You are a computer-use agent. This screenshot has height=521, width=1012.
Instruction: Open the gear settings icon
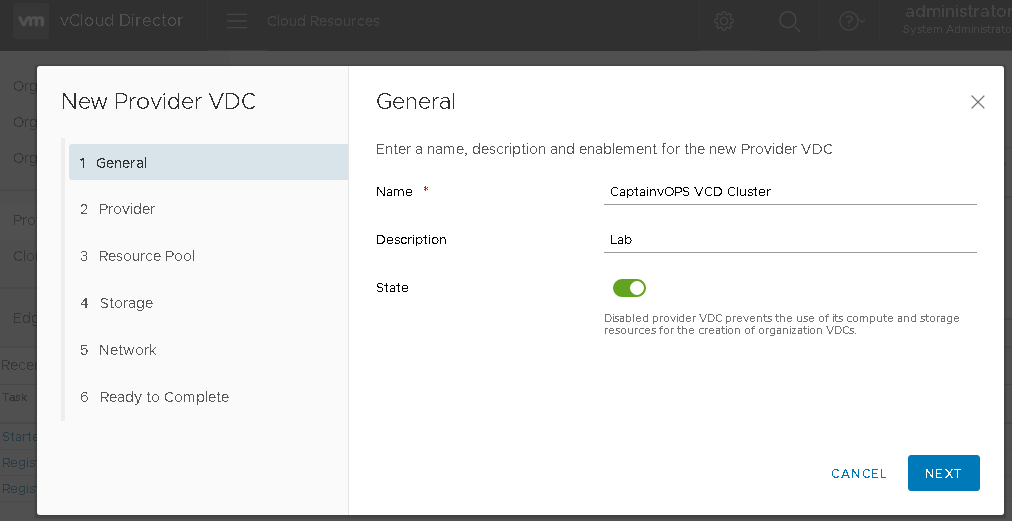tap(725, 21)
